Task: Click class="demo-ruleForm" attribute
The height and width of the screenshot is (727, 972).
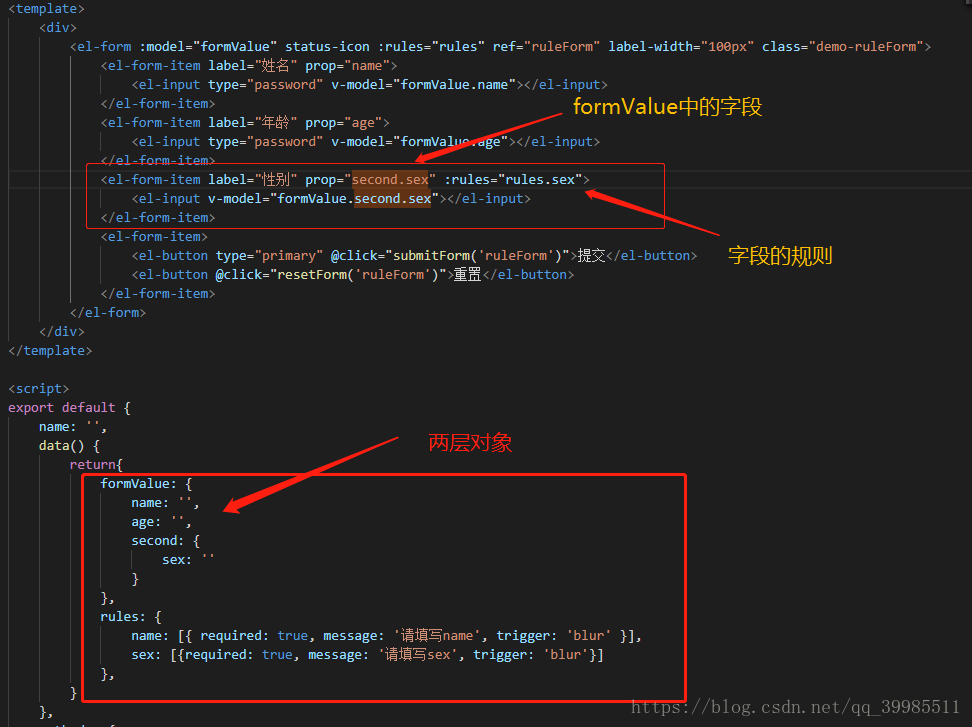Action: tap(842, 46)
